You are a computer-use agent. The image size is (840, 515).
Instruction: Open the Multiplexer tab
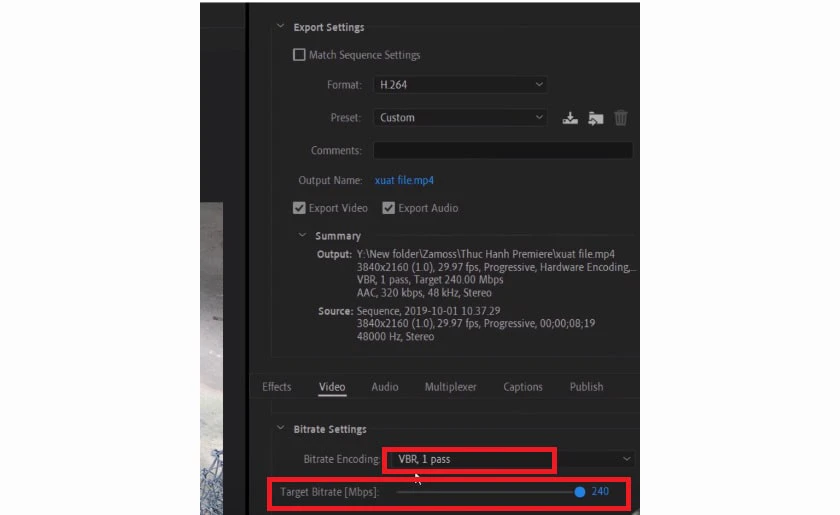451,386
